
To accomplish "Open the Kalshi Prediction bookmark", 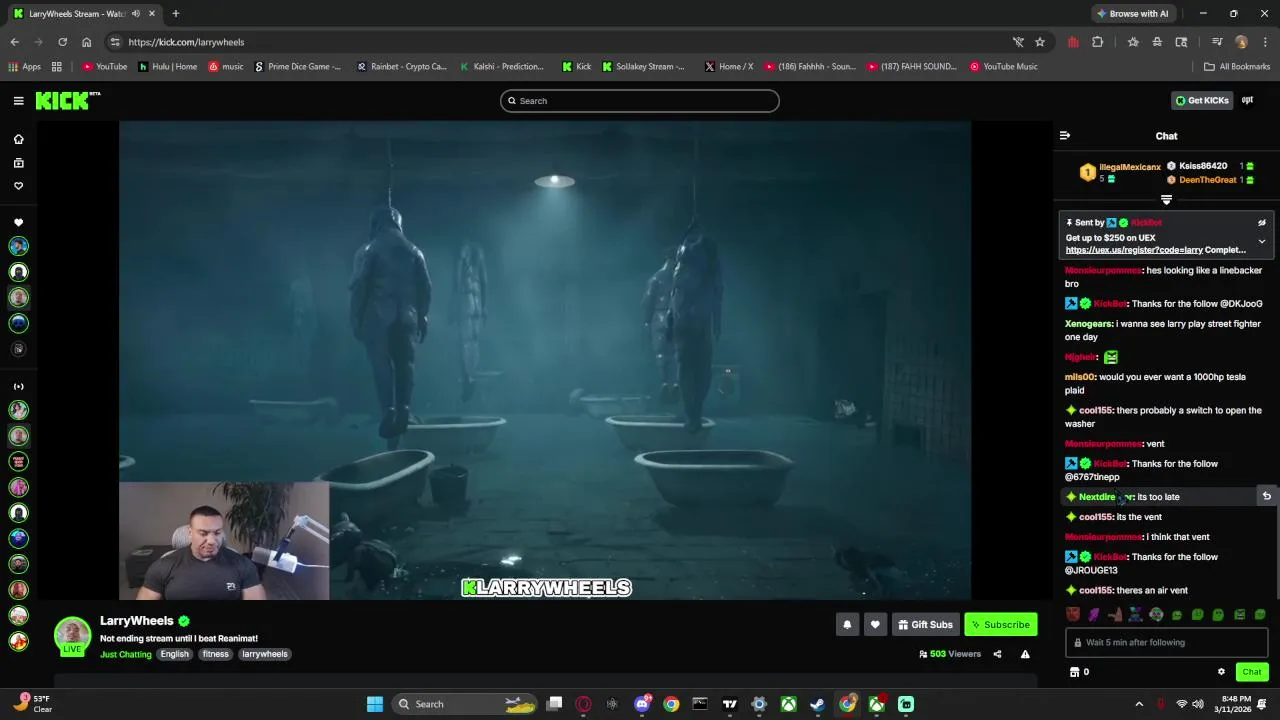I will (502, 67).
